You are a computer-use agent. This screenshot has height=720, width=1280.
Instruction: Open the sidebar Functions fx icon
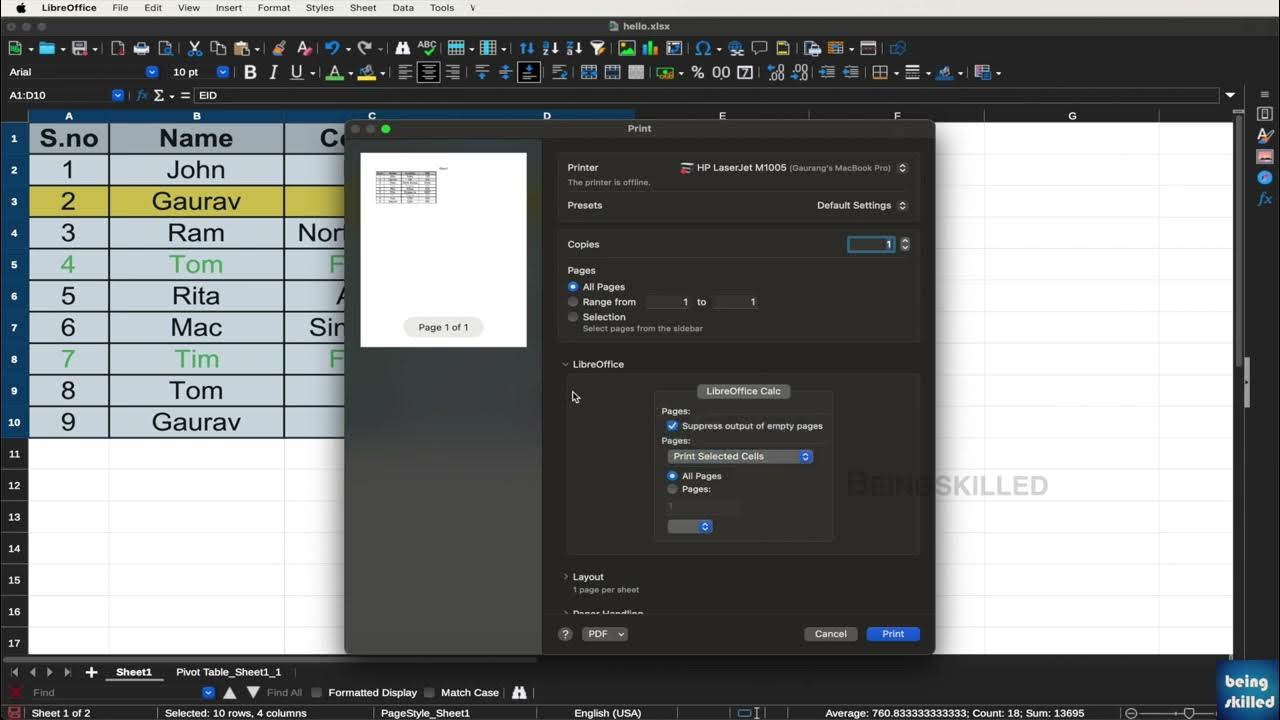[1265, 199]
